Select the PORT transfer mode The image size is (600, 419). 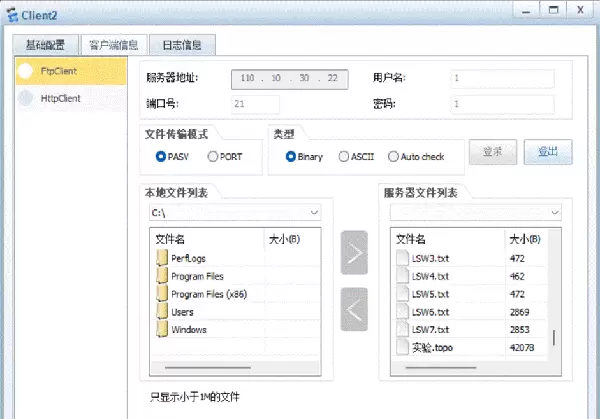pos(213,157)
